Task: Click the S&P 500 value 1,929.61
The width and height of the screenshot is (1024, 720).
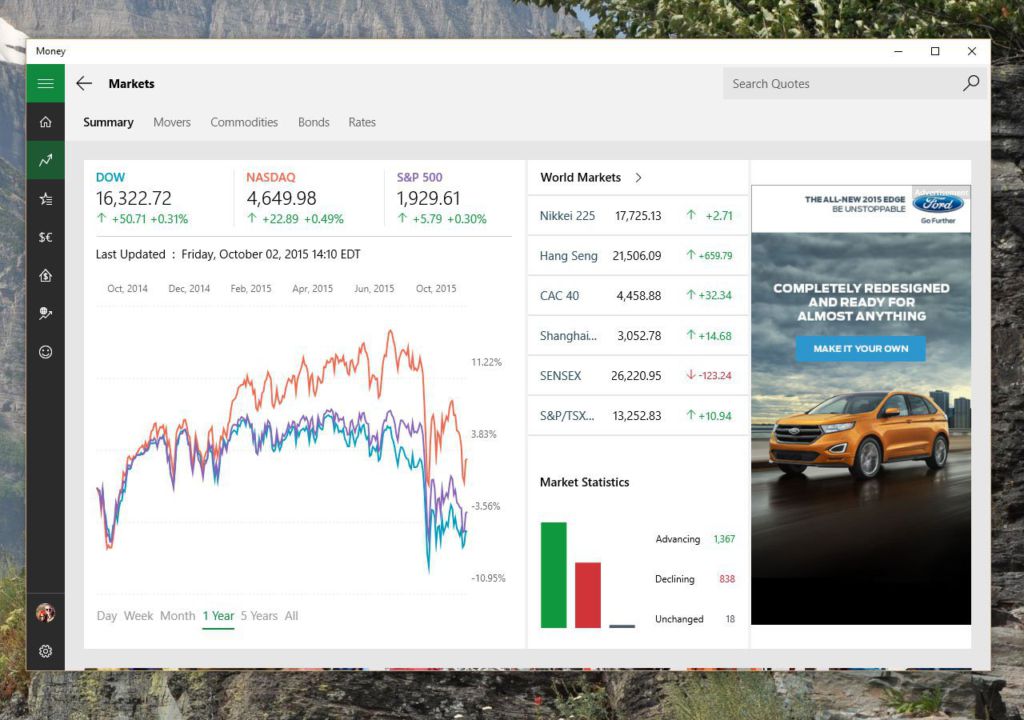Action: (x=428, y=198)
